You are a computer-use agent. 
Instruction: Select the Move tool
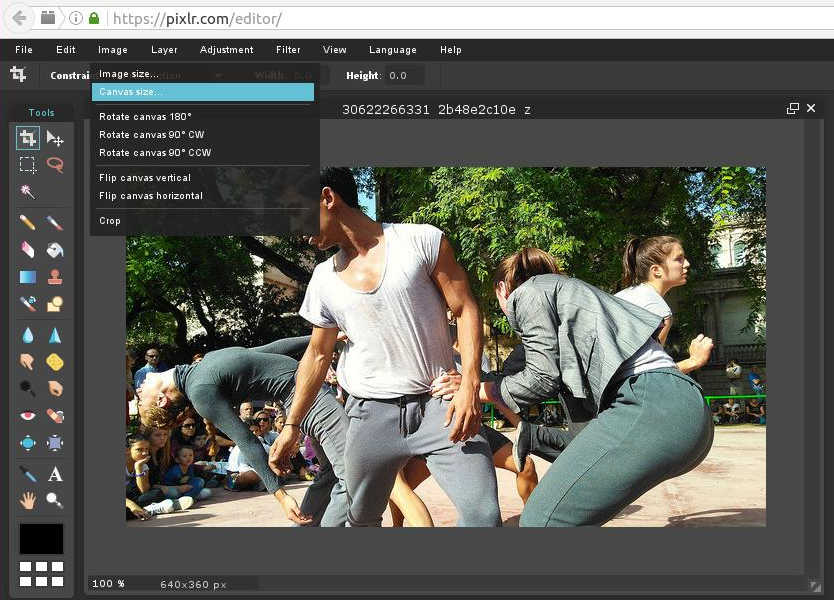pyautogui.click(x=55, y=139)
